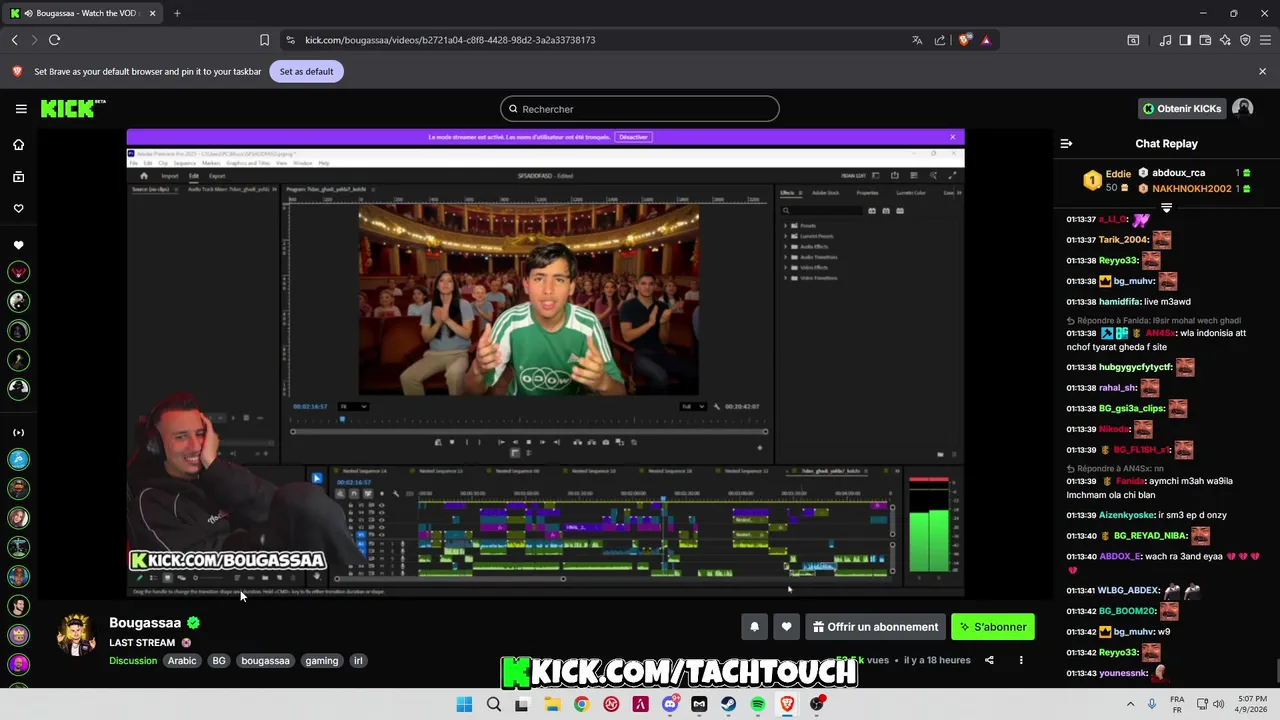Open the media control music icon
The height and width of the screenshot is (720, 1280).
tap(1165, 40)
